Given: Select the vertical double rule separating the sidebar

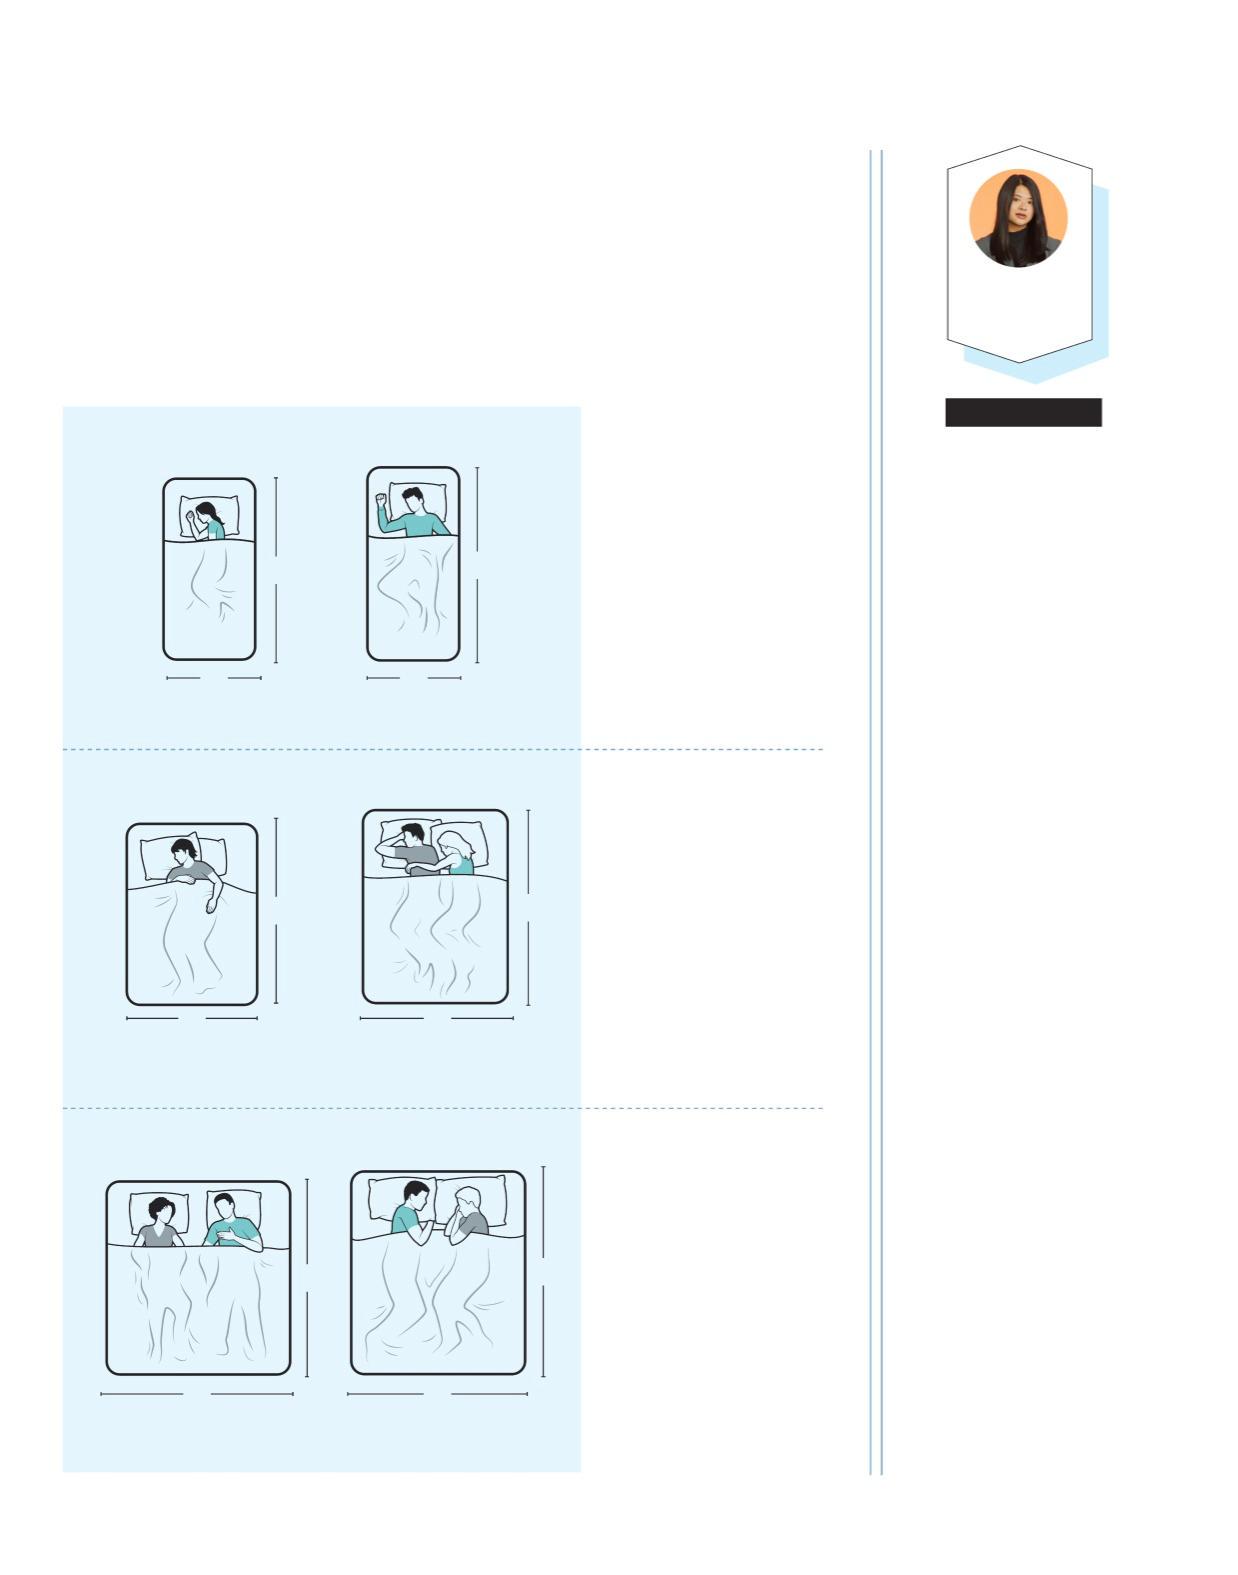Looking at the screenshot, I should click(x=876, y=812).
